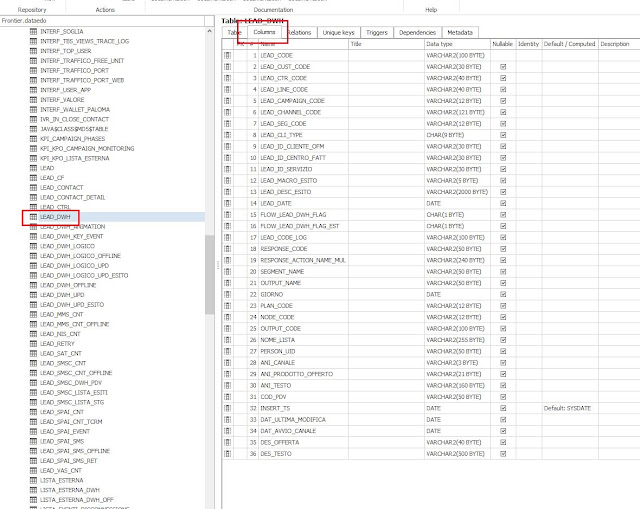Click the table icon beside KPI_CAMPAIGN_PHASES
This screenshot has height=509, width=640.
(x=33, y=139)
